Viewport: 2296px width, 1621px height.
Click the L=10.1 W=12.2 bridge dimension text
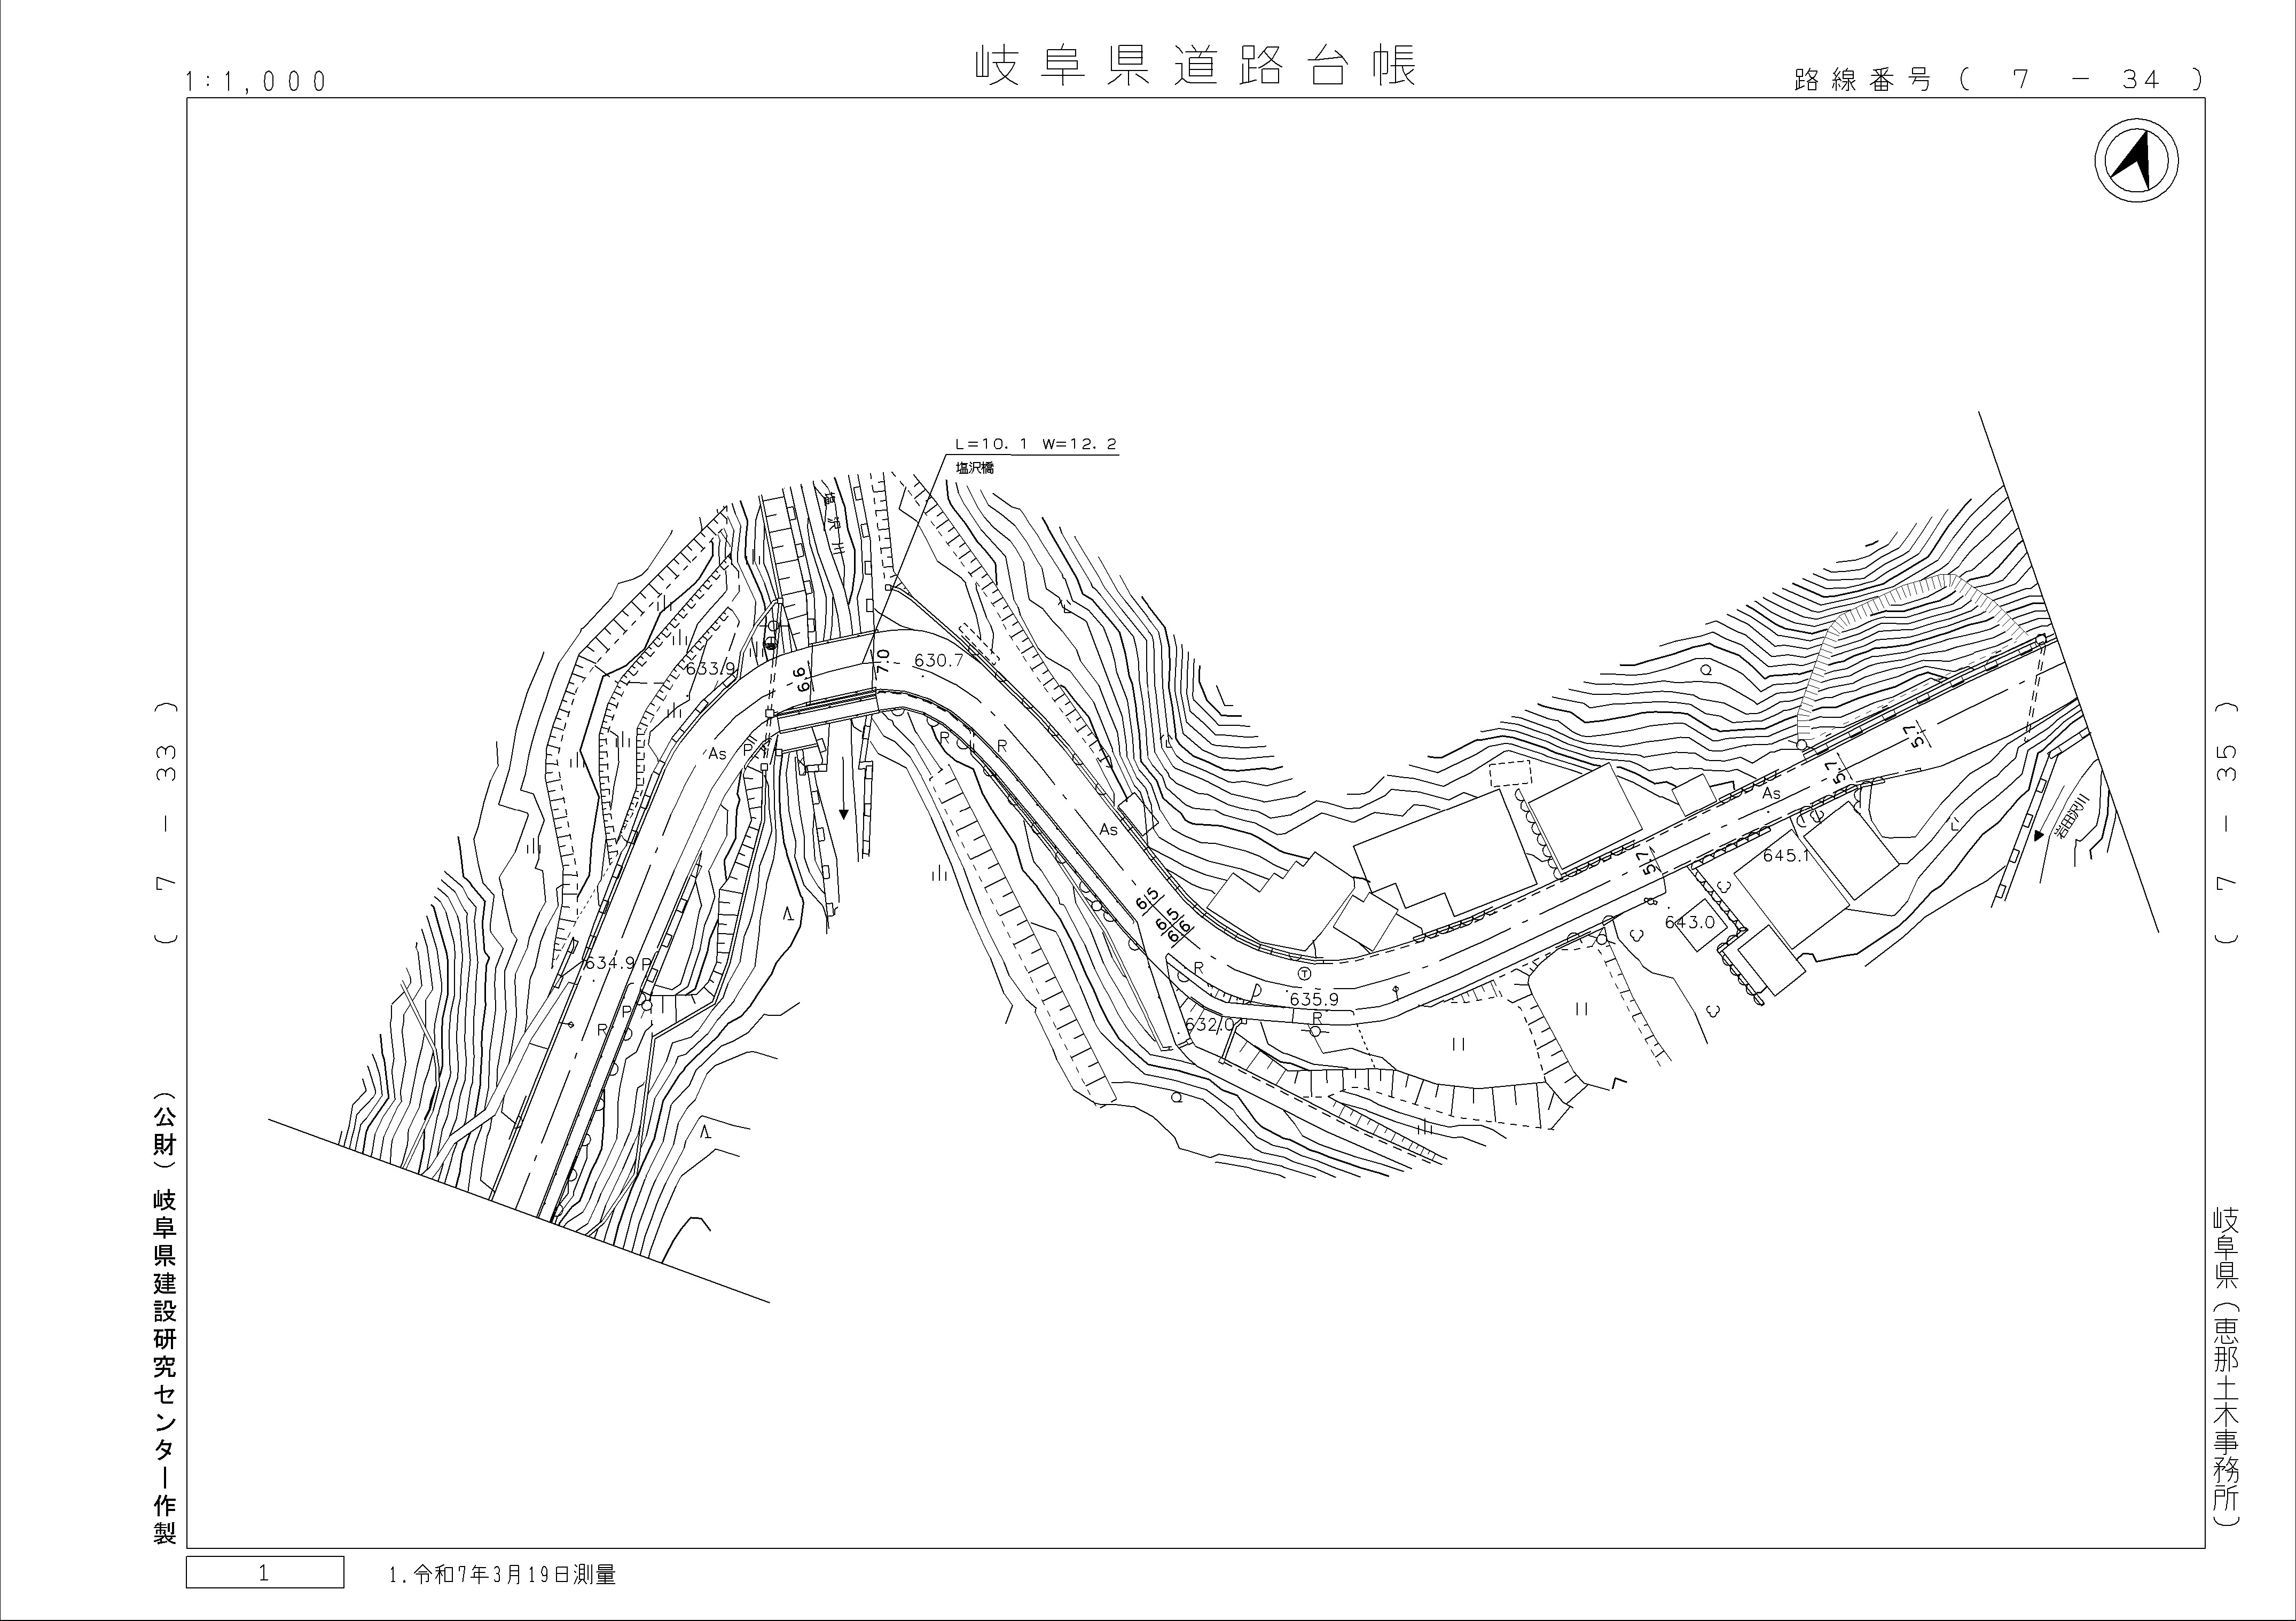pyautogui.click(x=1035, y=444)
